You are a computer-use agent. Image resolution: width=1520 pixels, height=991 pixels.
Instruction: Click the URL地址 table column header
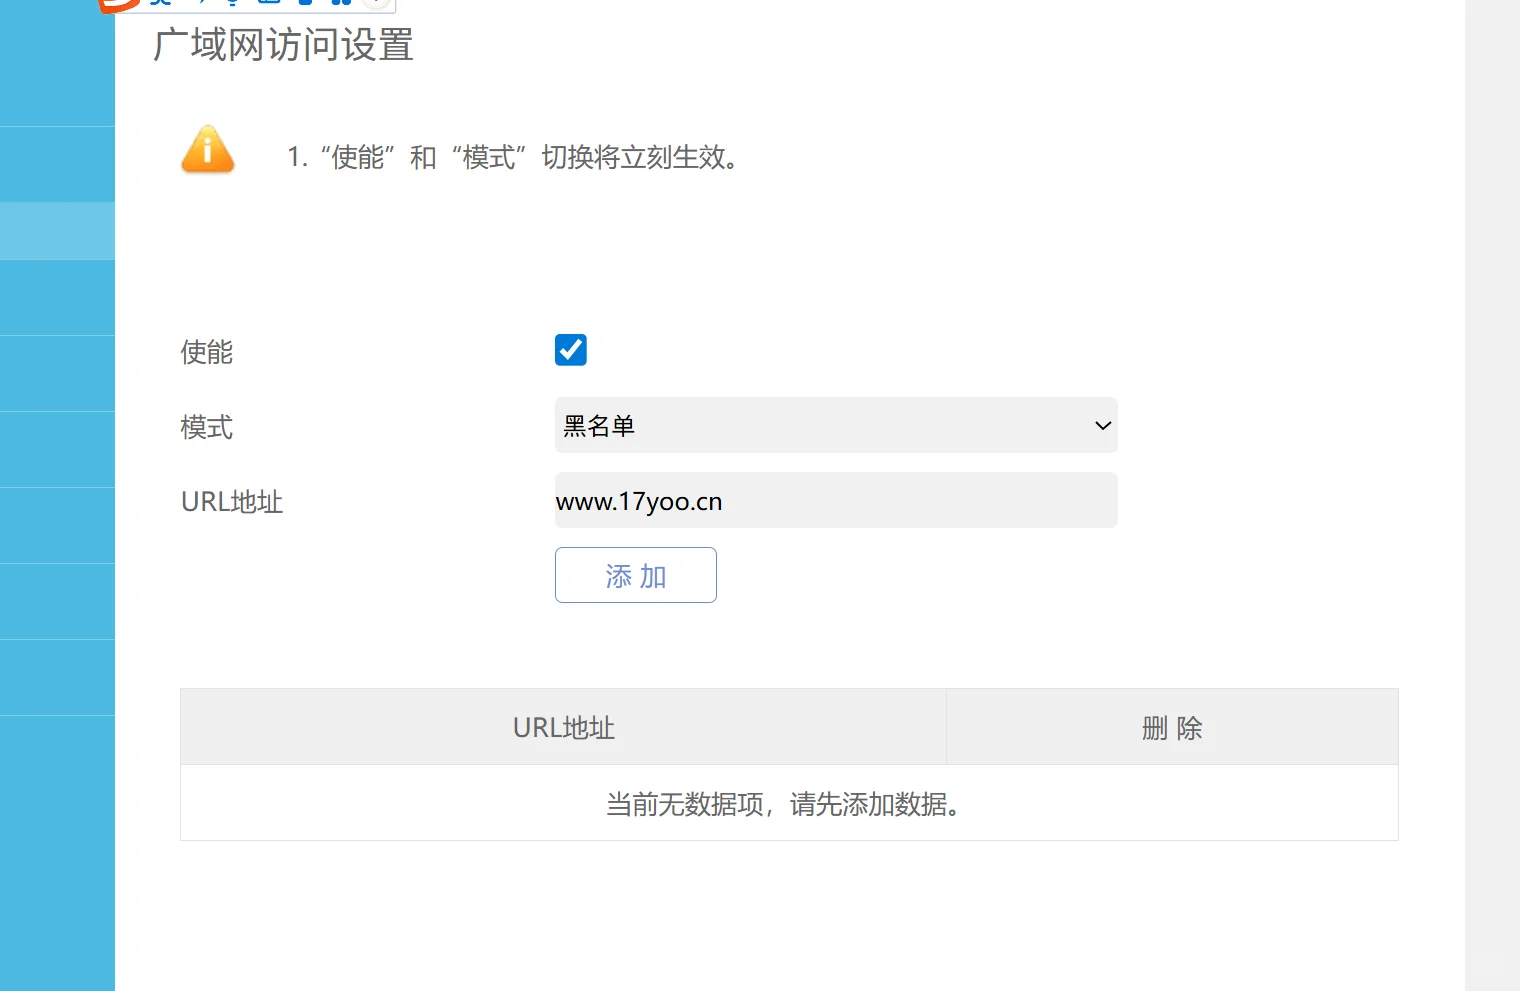(x=564, y=727)
